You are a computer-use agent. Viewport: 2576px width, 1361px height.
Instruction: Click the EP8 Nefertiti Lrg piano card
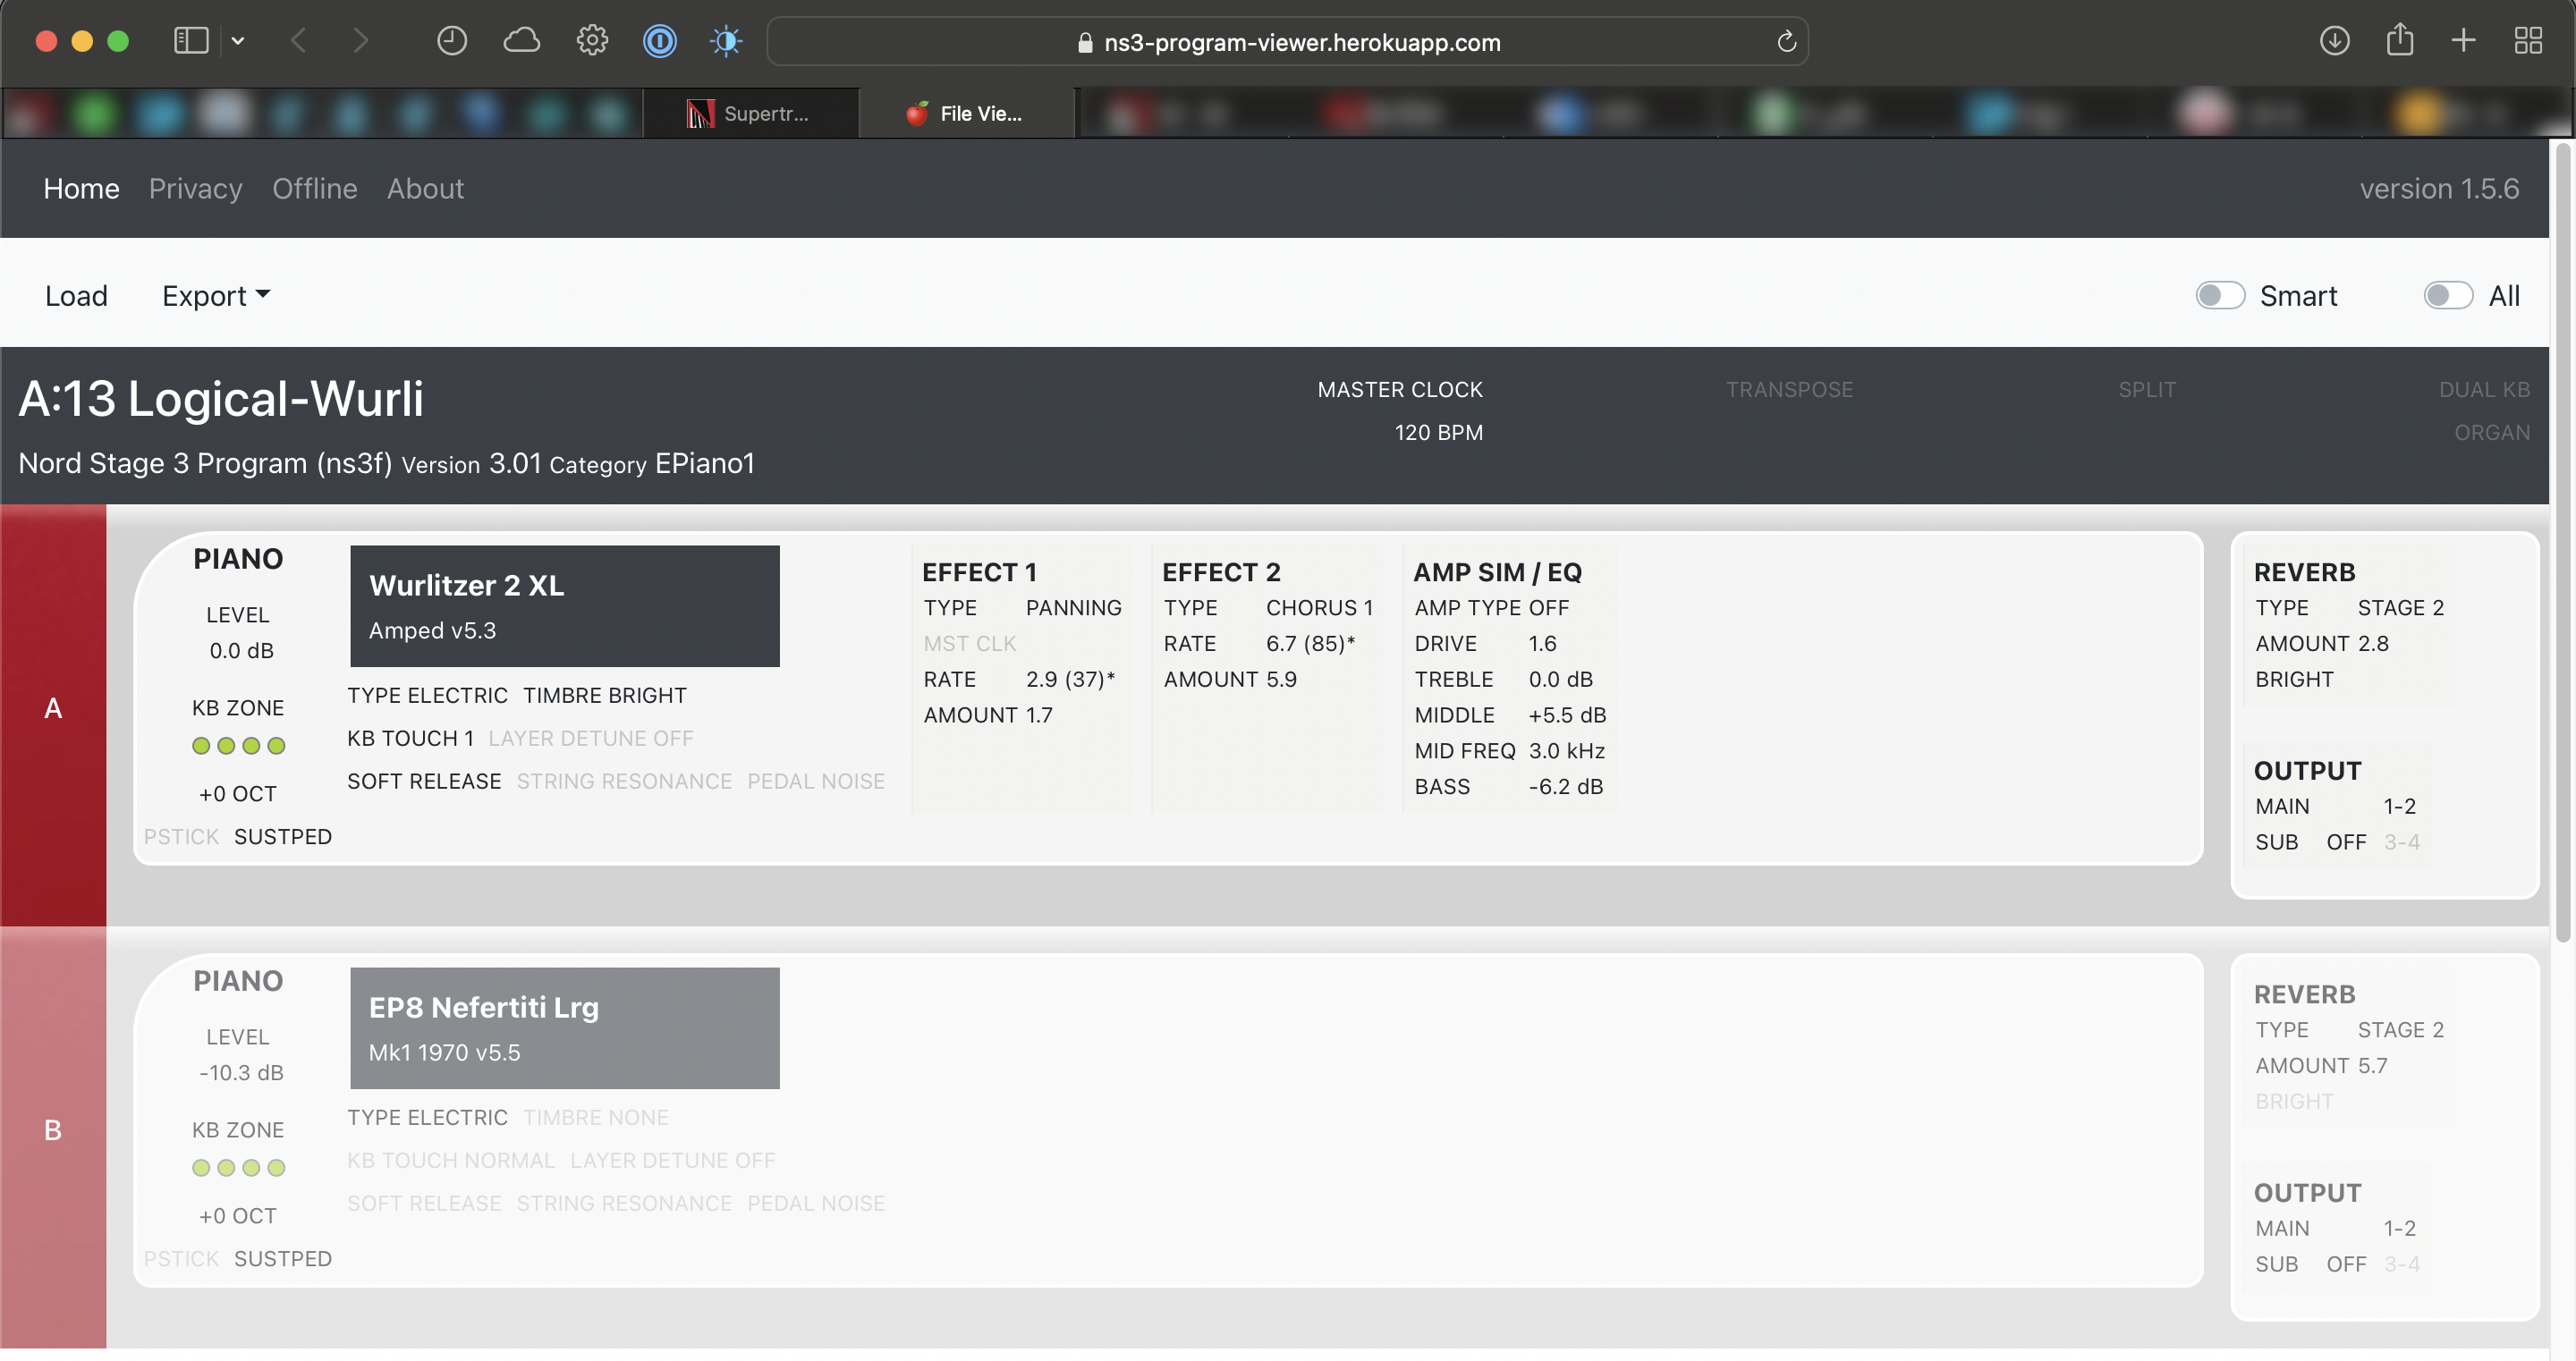(564, 1028)
